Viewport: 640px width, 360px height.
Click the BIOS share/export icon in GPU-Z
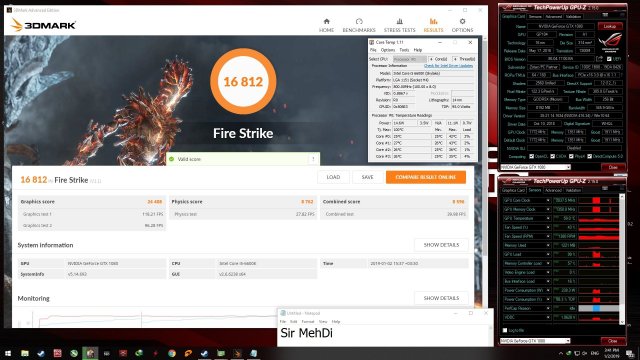pos(599,59)
